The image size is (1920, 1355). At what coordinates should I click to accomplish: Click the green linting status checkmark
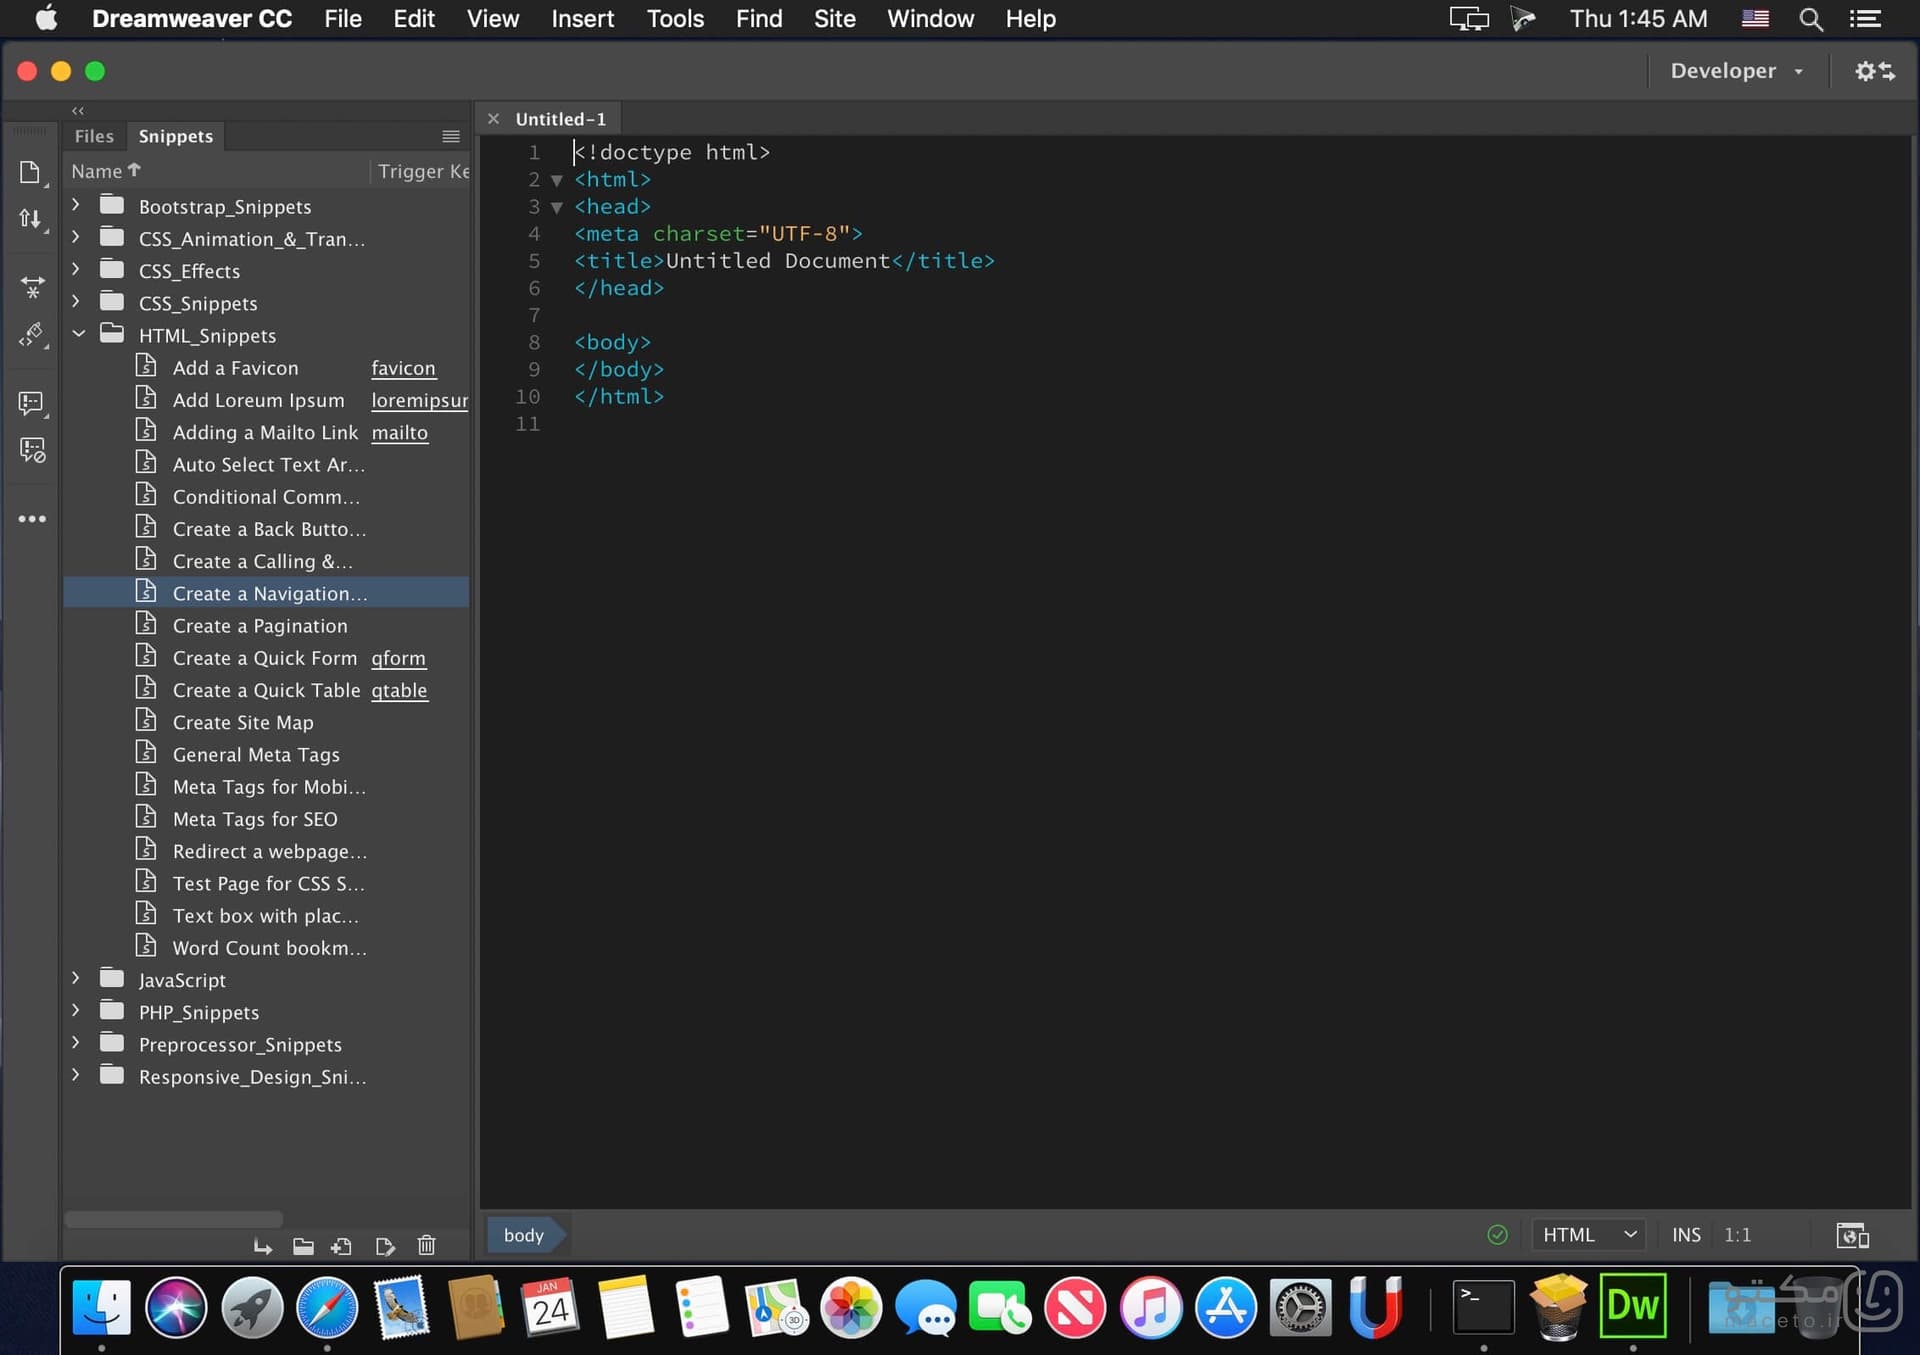tap(1497, 1235)
